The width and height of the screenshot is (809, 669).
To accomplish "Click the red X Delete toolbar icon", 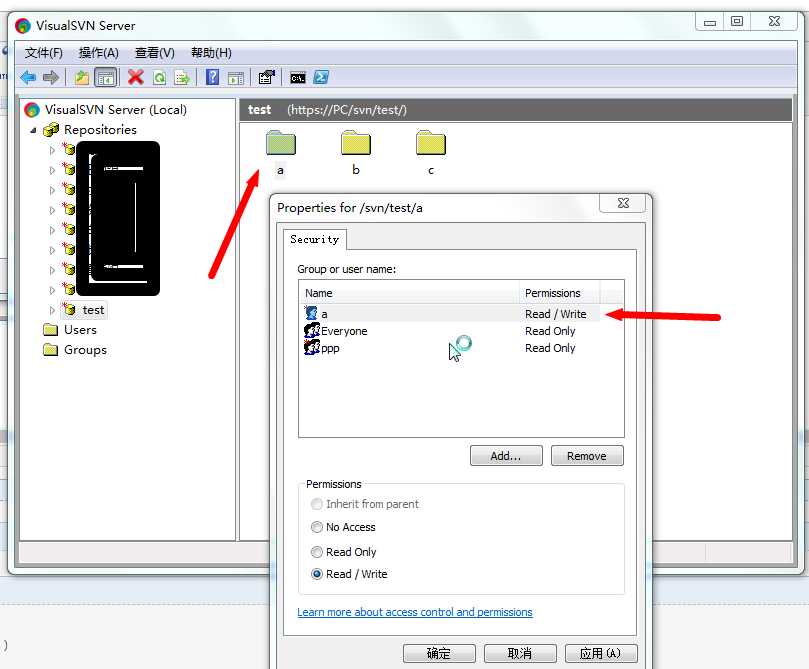I will coord(135,77).
